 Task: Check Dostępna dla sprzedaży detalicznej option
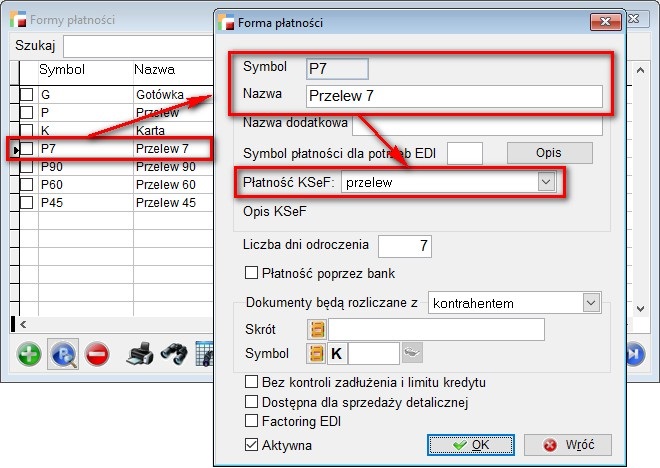(x=252, y=403)
